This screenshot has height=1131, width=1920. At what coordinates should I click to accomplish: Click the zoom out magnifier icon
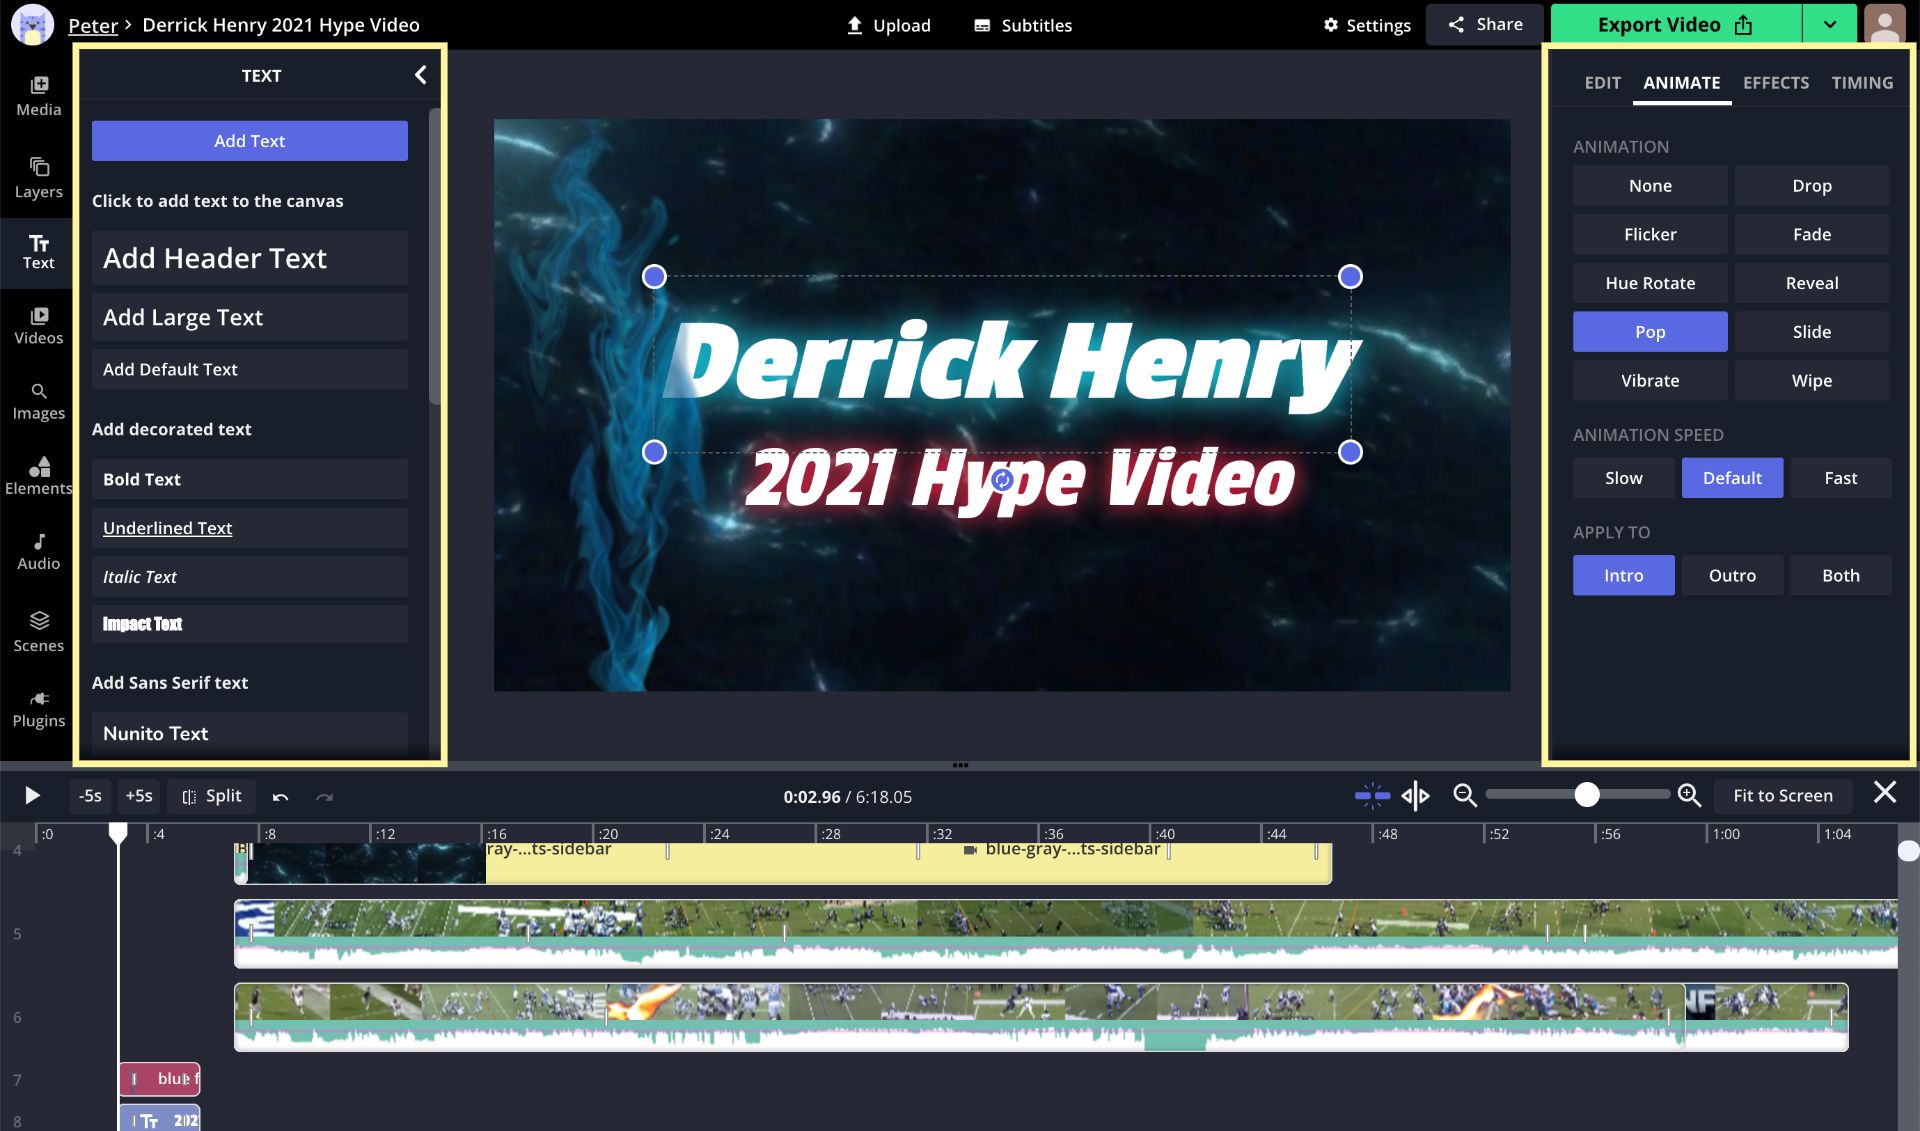pyautogui.click(x=1464, y=795)
